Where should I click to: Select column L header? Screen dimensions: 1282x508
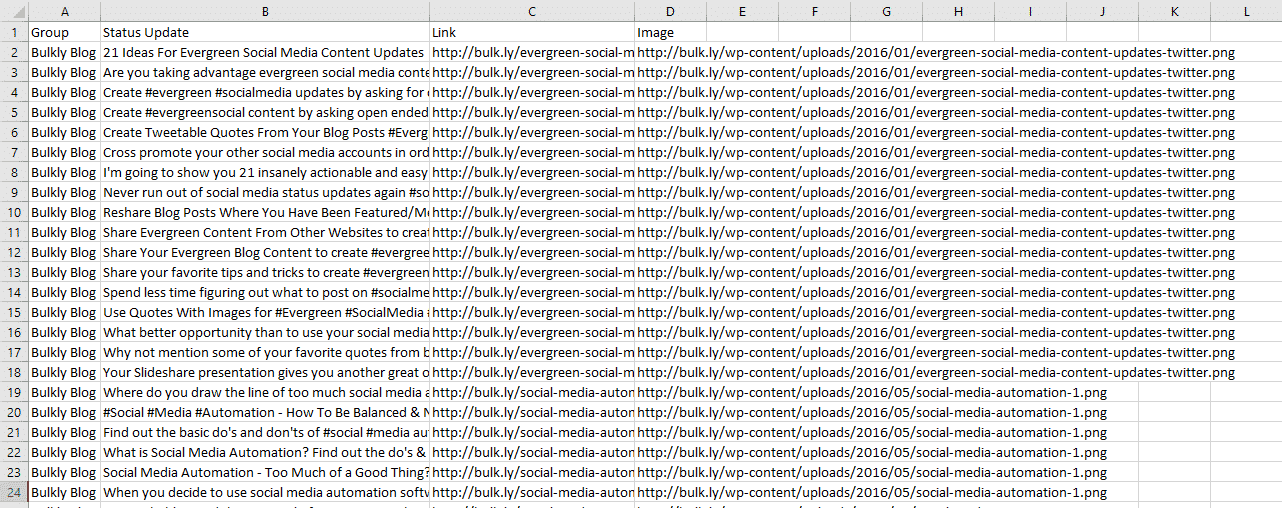[x=1246, y=11]
